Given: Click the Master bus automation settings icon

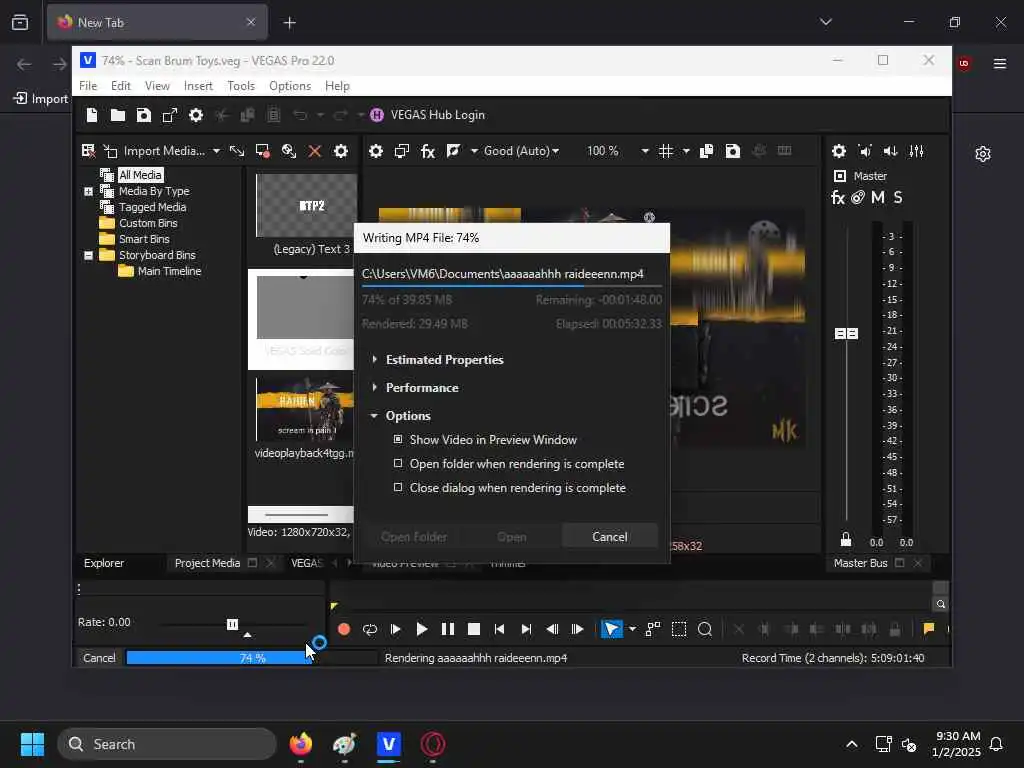Looking at the screenshot, I should pyautogui.click(x=857, y=197).
